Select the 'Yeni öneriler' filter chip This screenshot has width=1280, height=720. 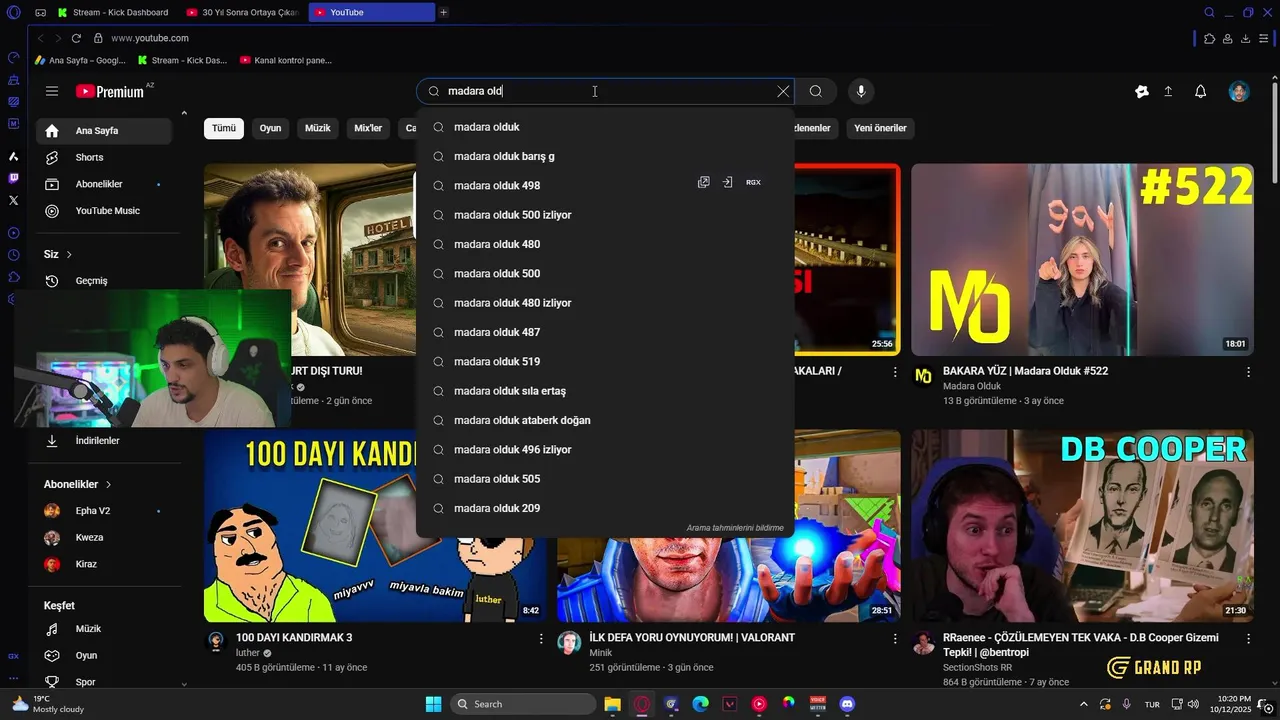coord(880,128)
